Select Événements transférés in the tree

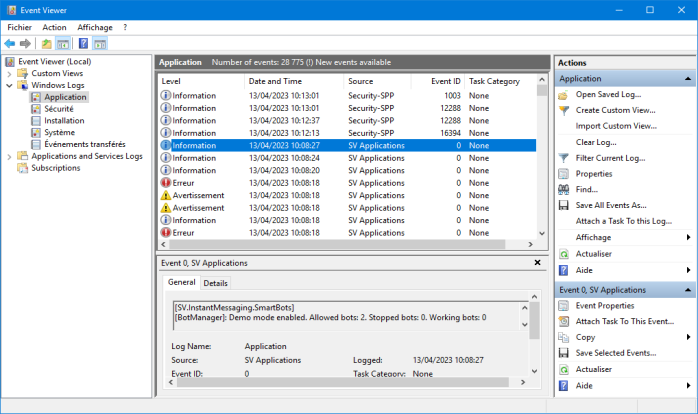(85, 144)
